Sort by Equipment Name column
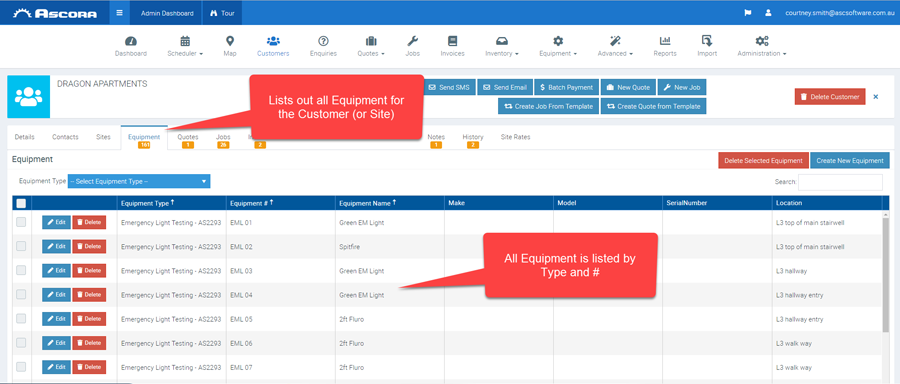The width and height of the screenshot is (900, 384). pyautogui.click(x=390, y=203)
